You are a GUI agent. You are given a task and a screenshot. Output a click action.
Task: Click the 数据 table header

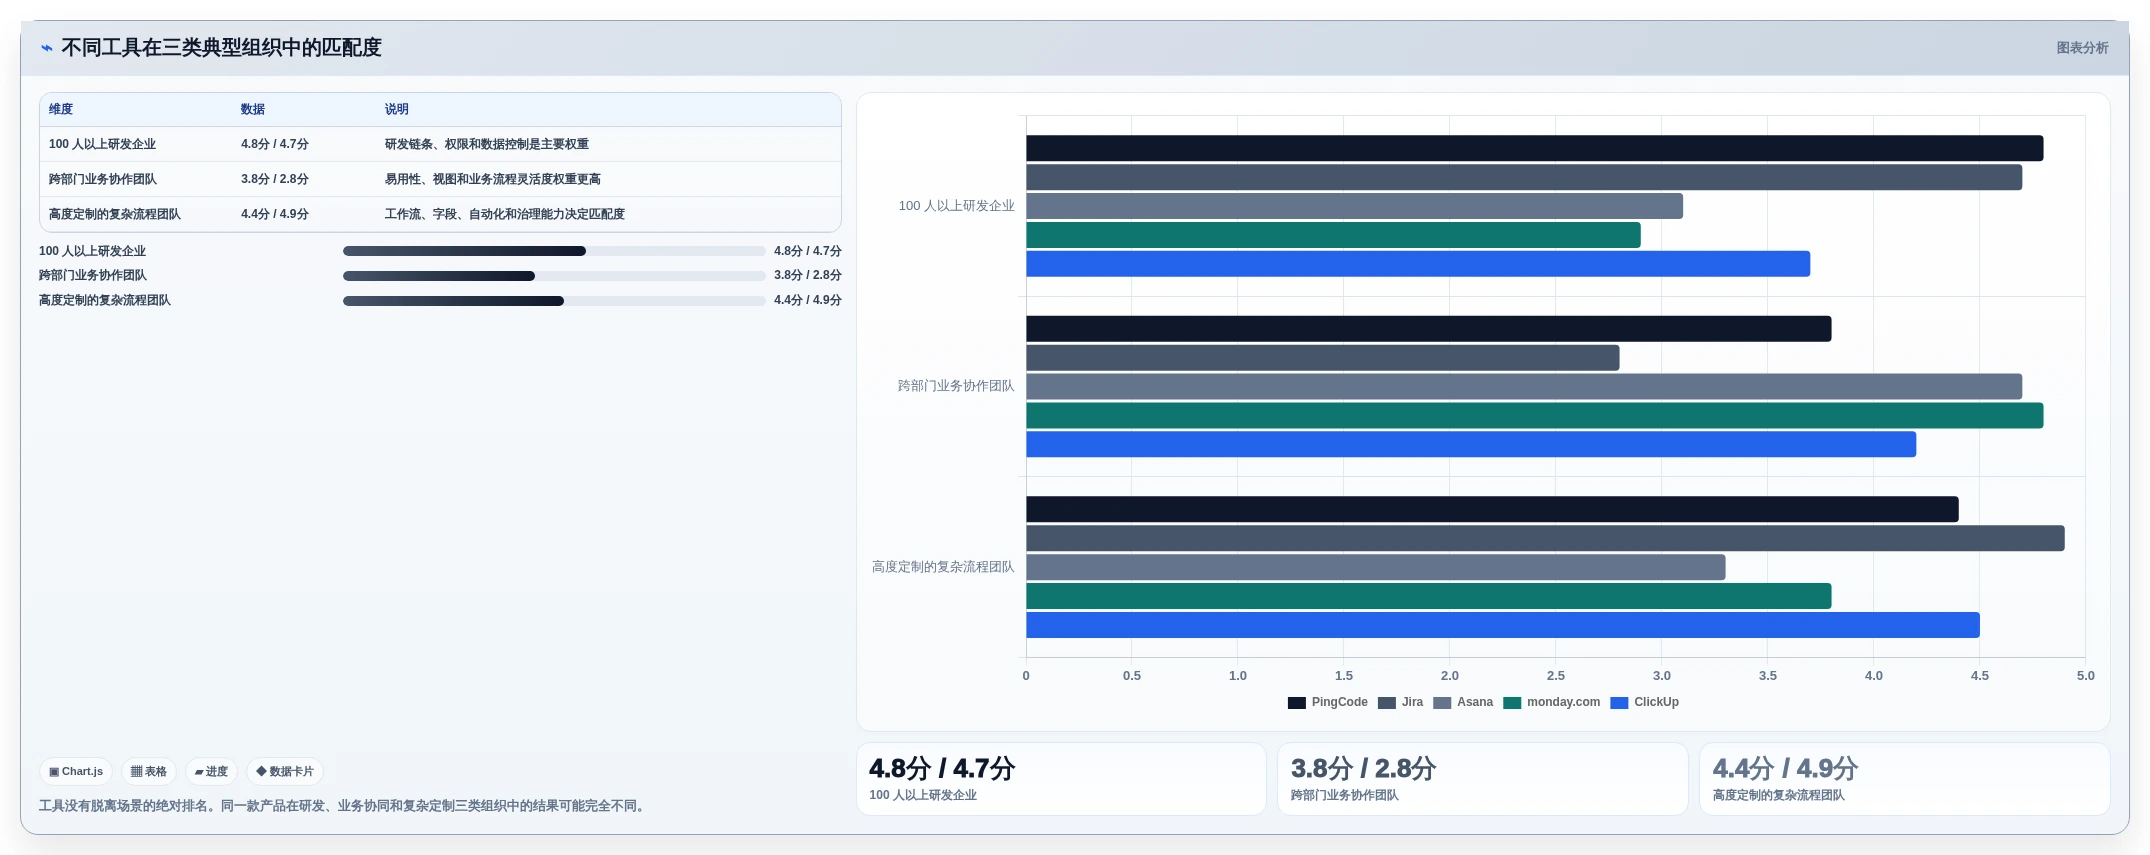point(253,109)
